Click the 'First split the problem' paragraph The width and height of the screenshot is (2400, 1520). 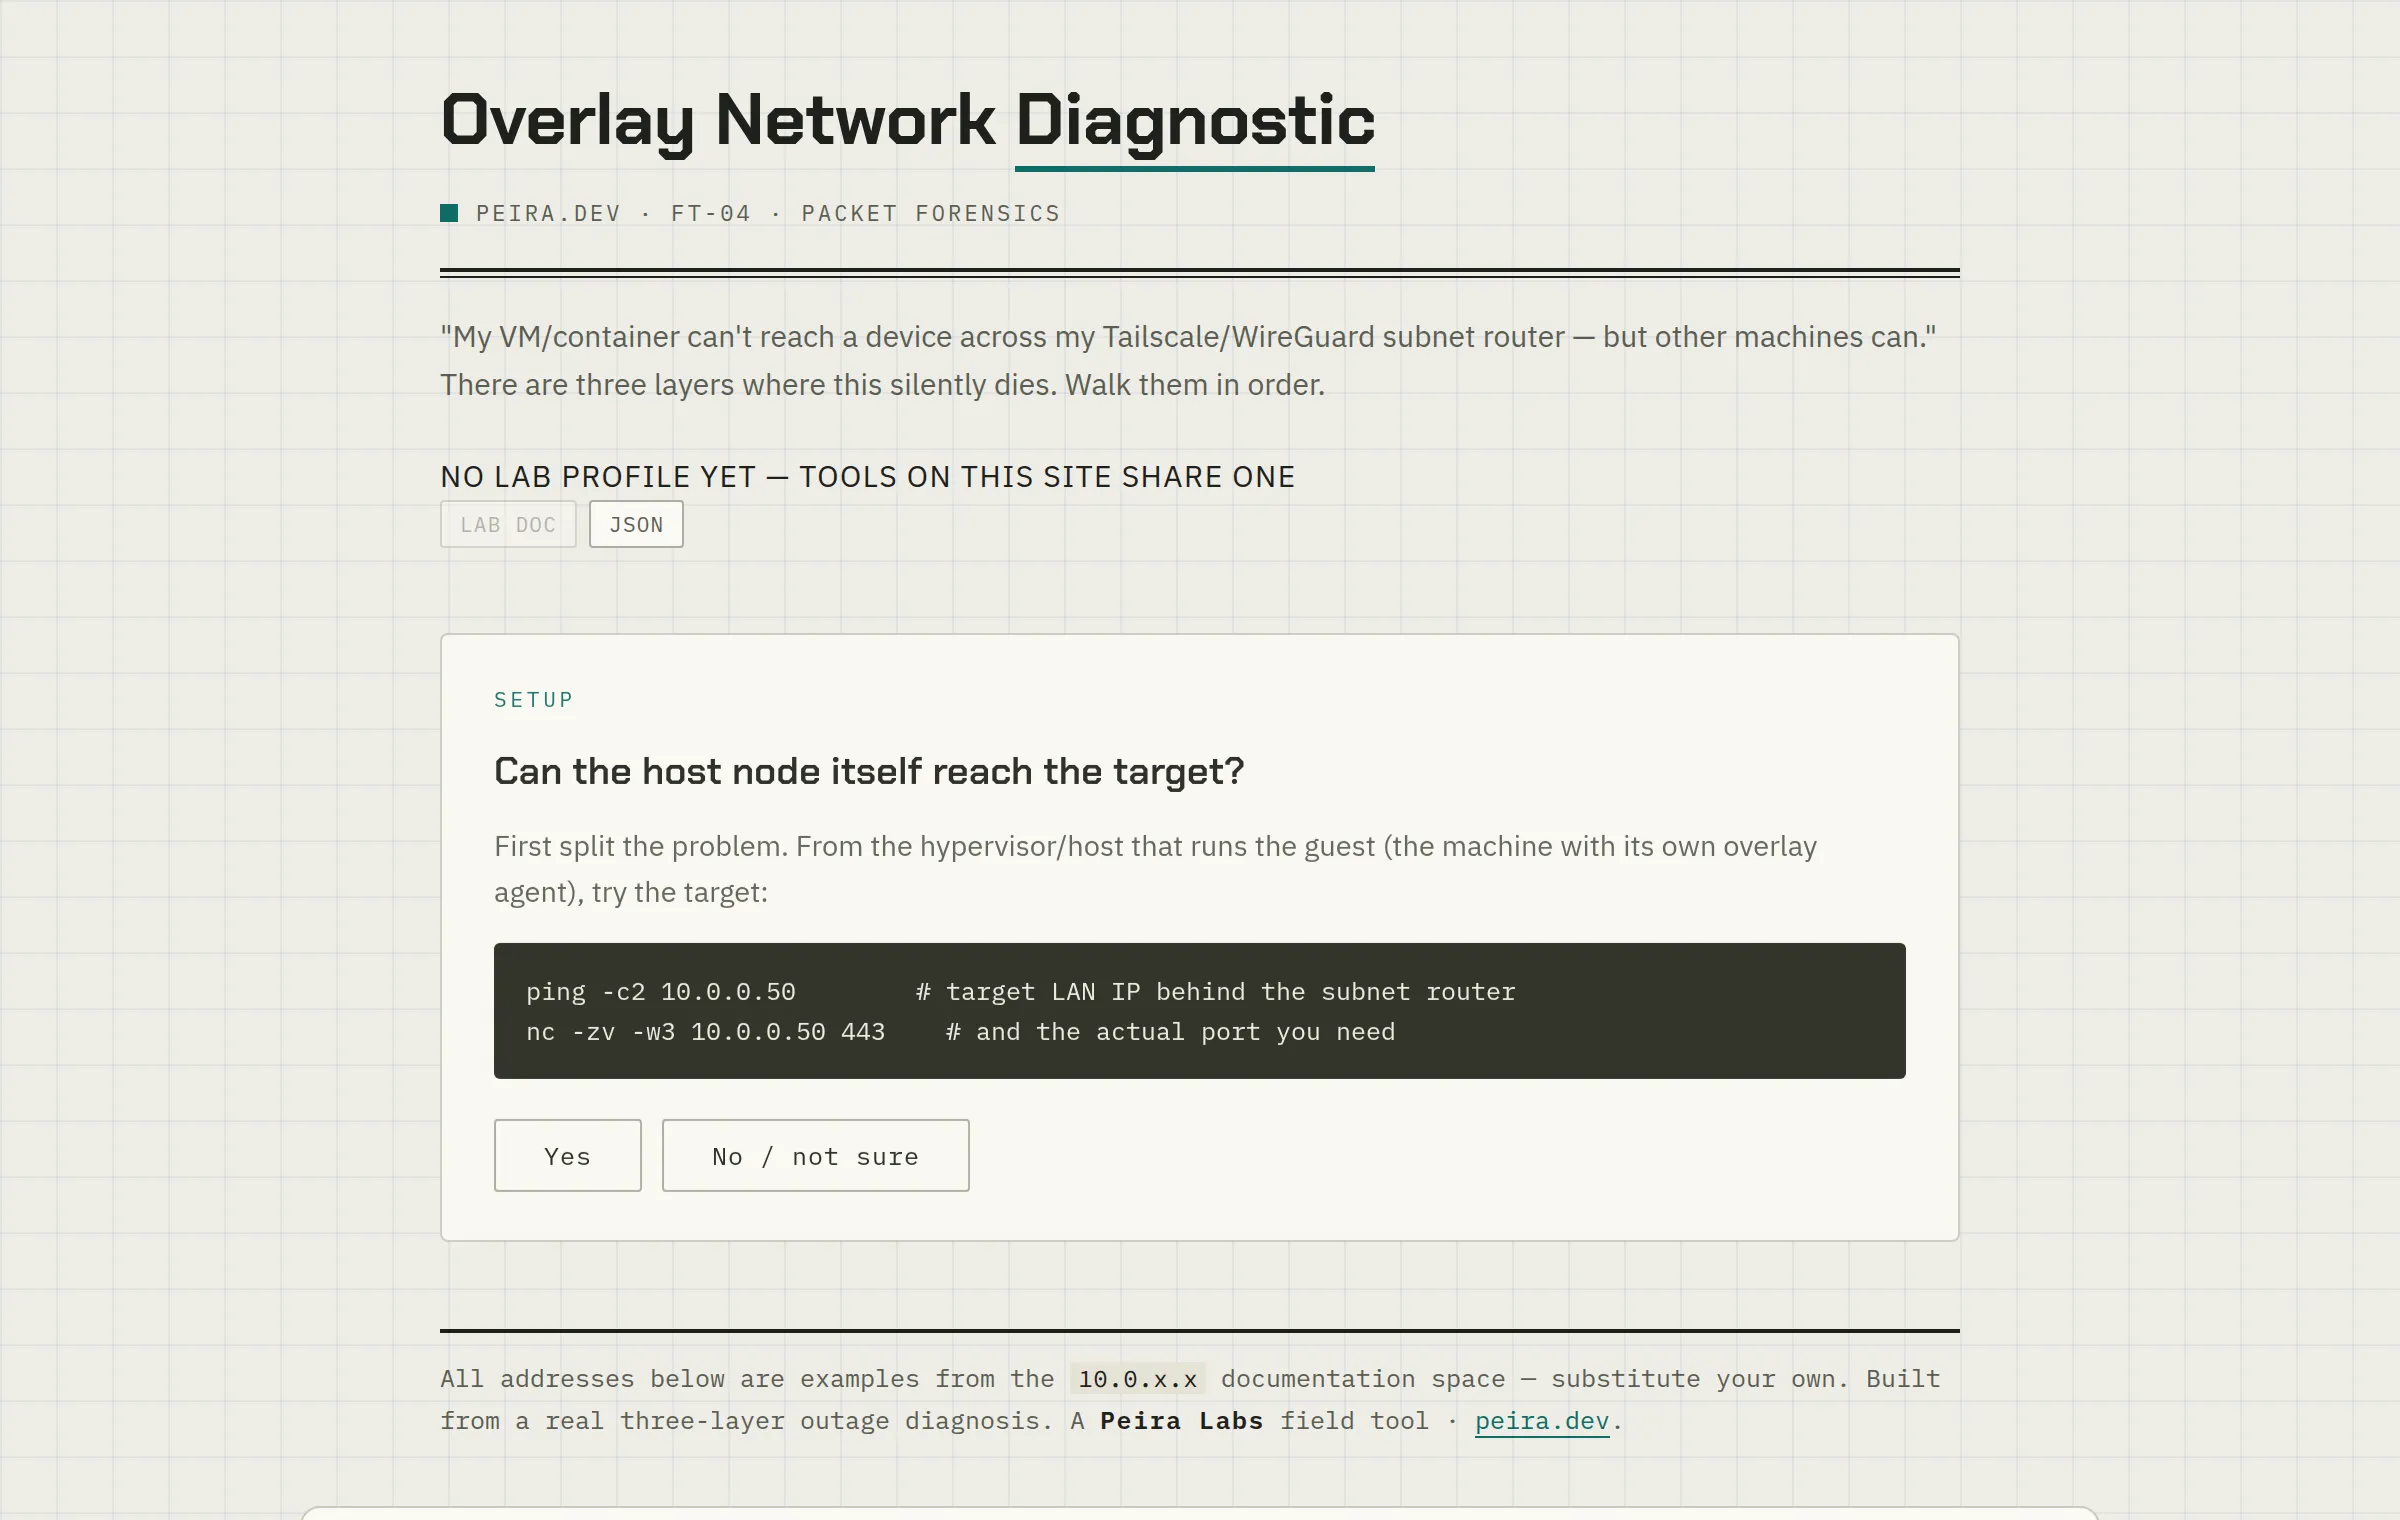pos(1155,869)
